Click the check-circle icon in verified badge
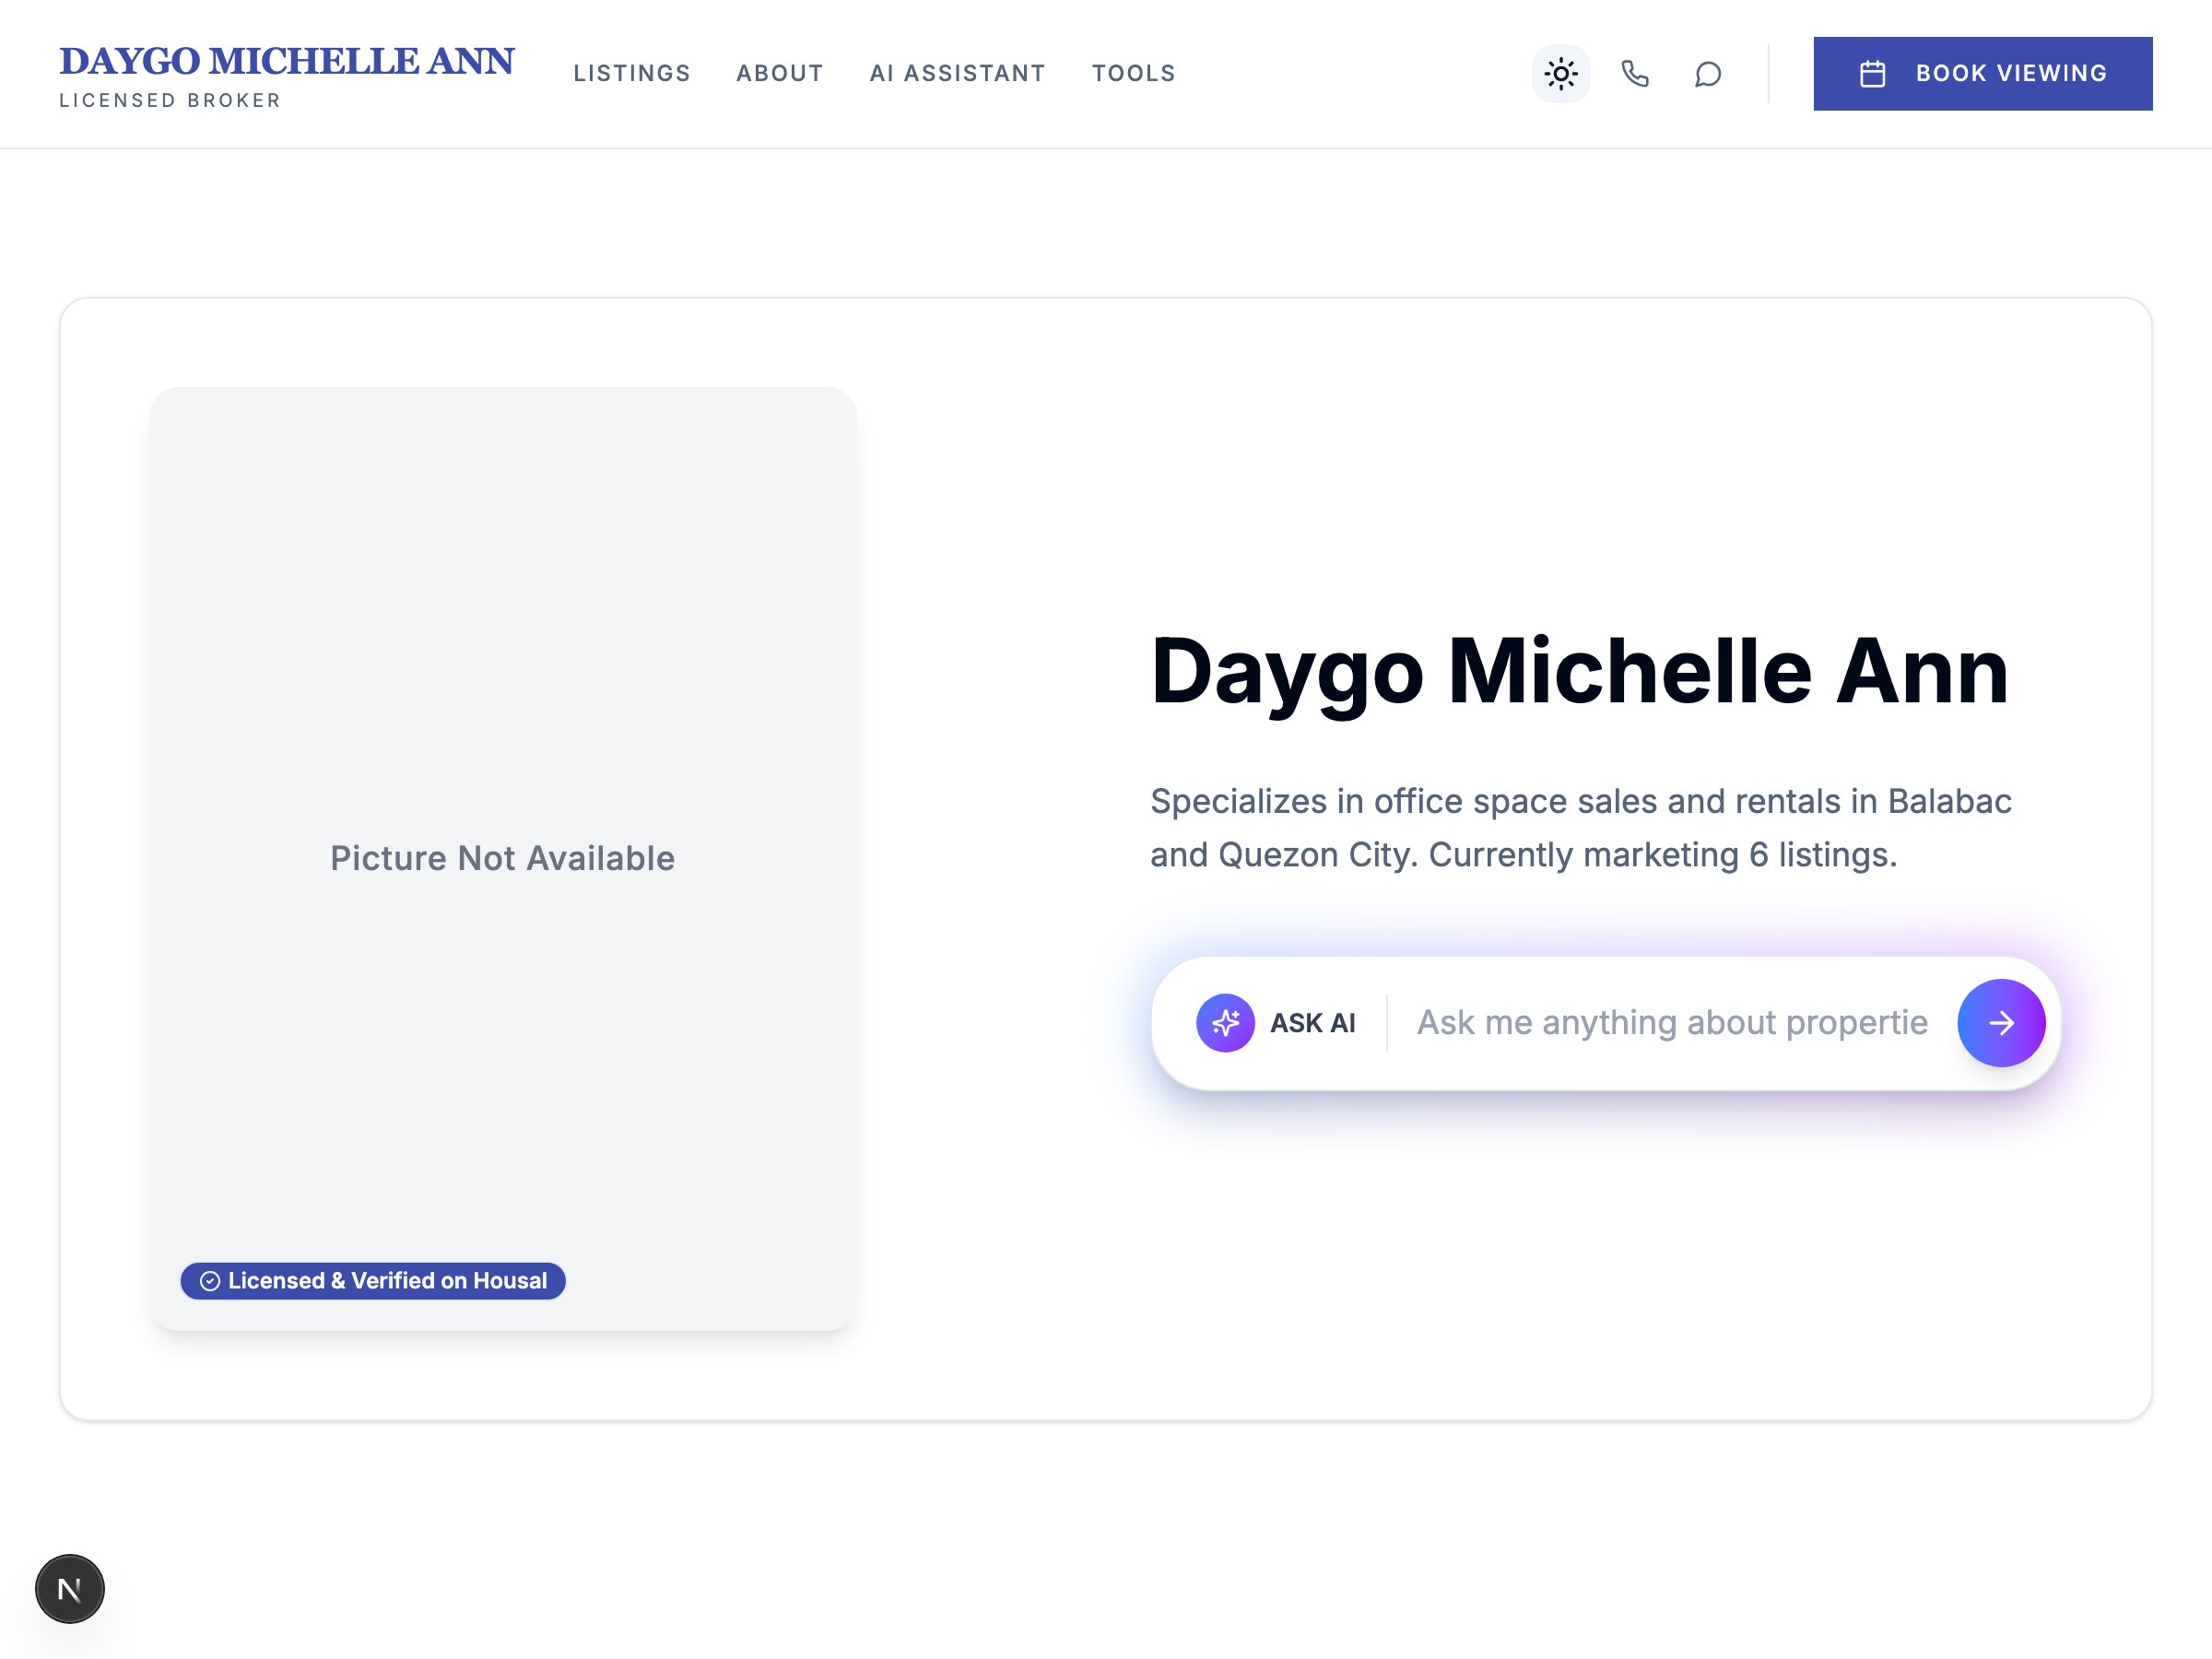The image size is (2212, 1659). coord(210,1281)
